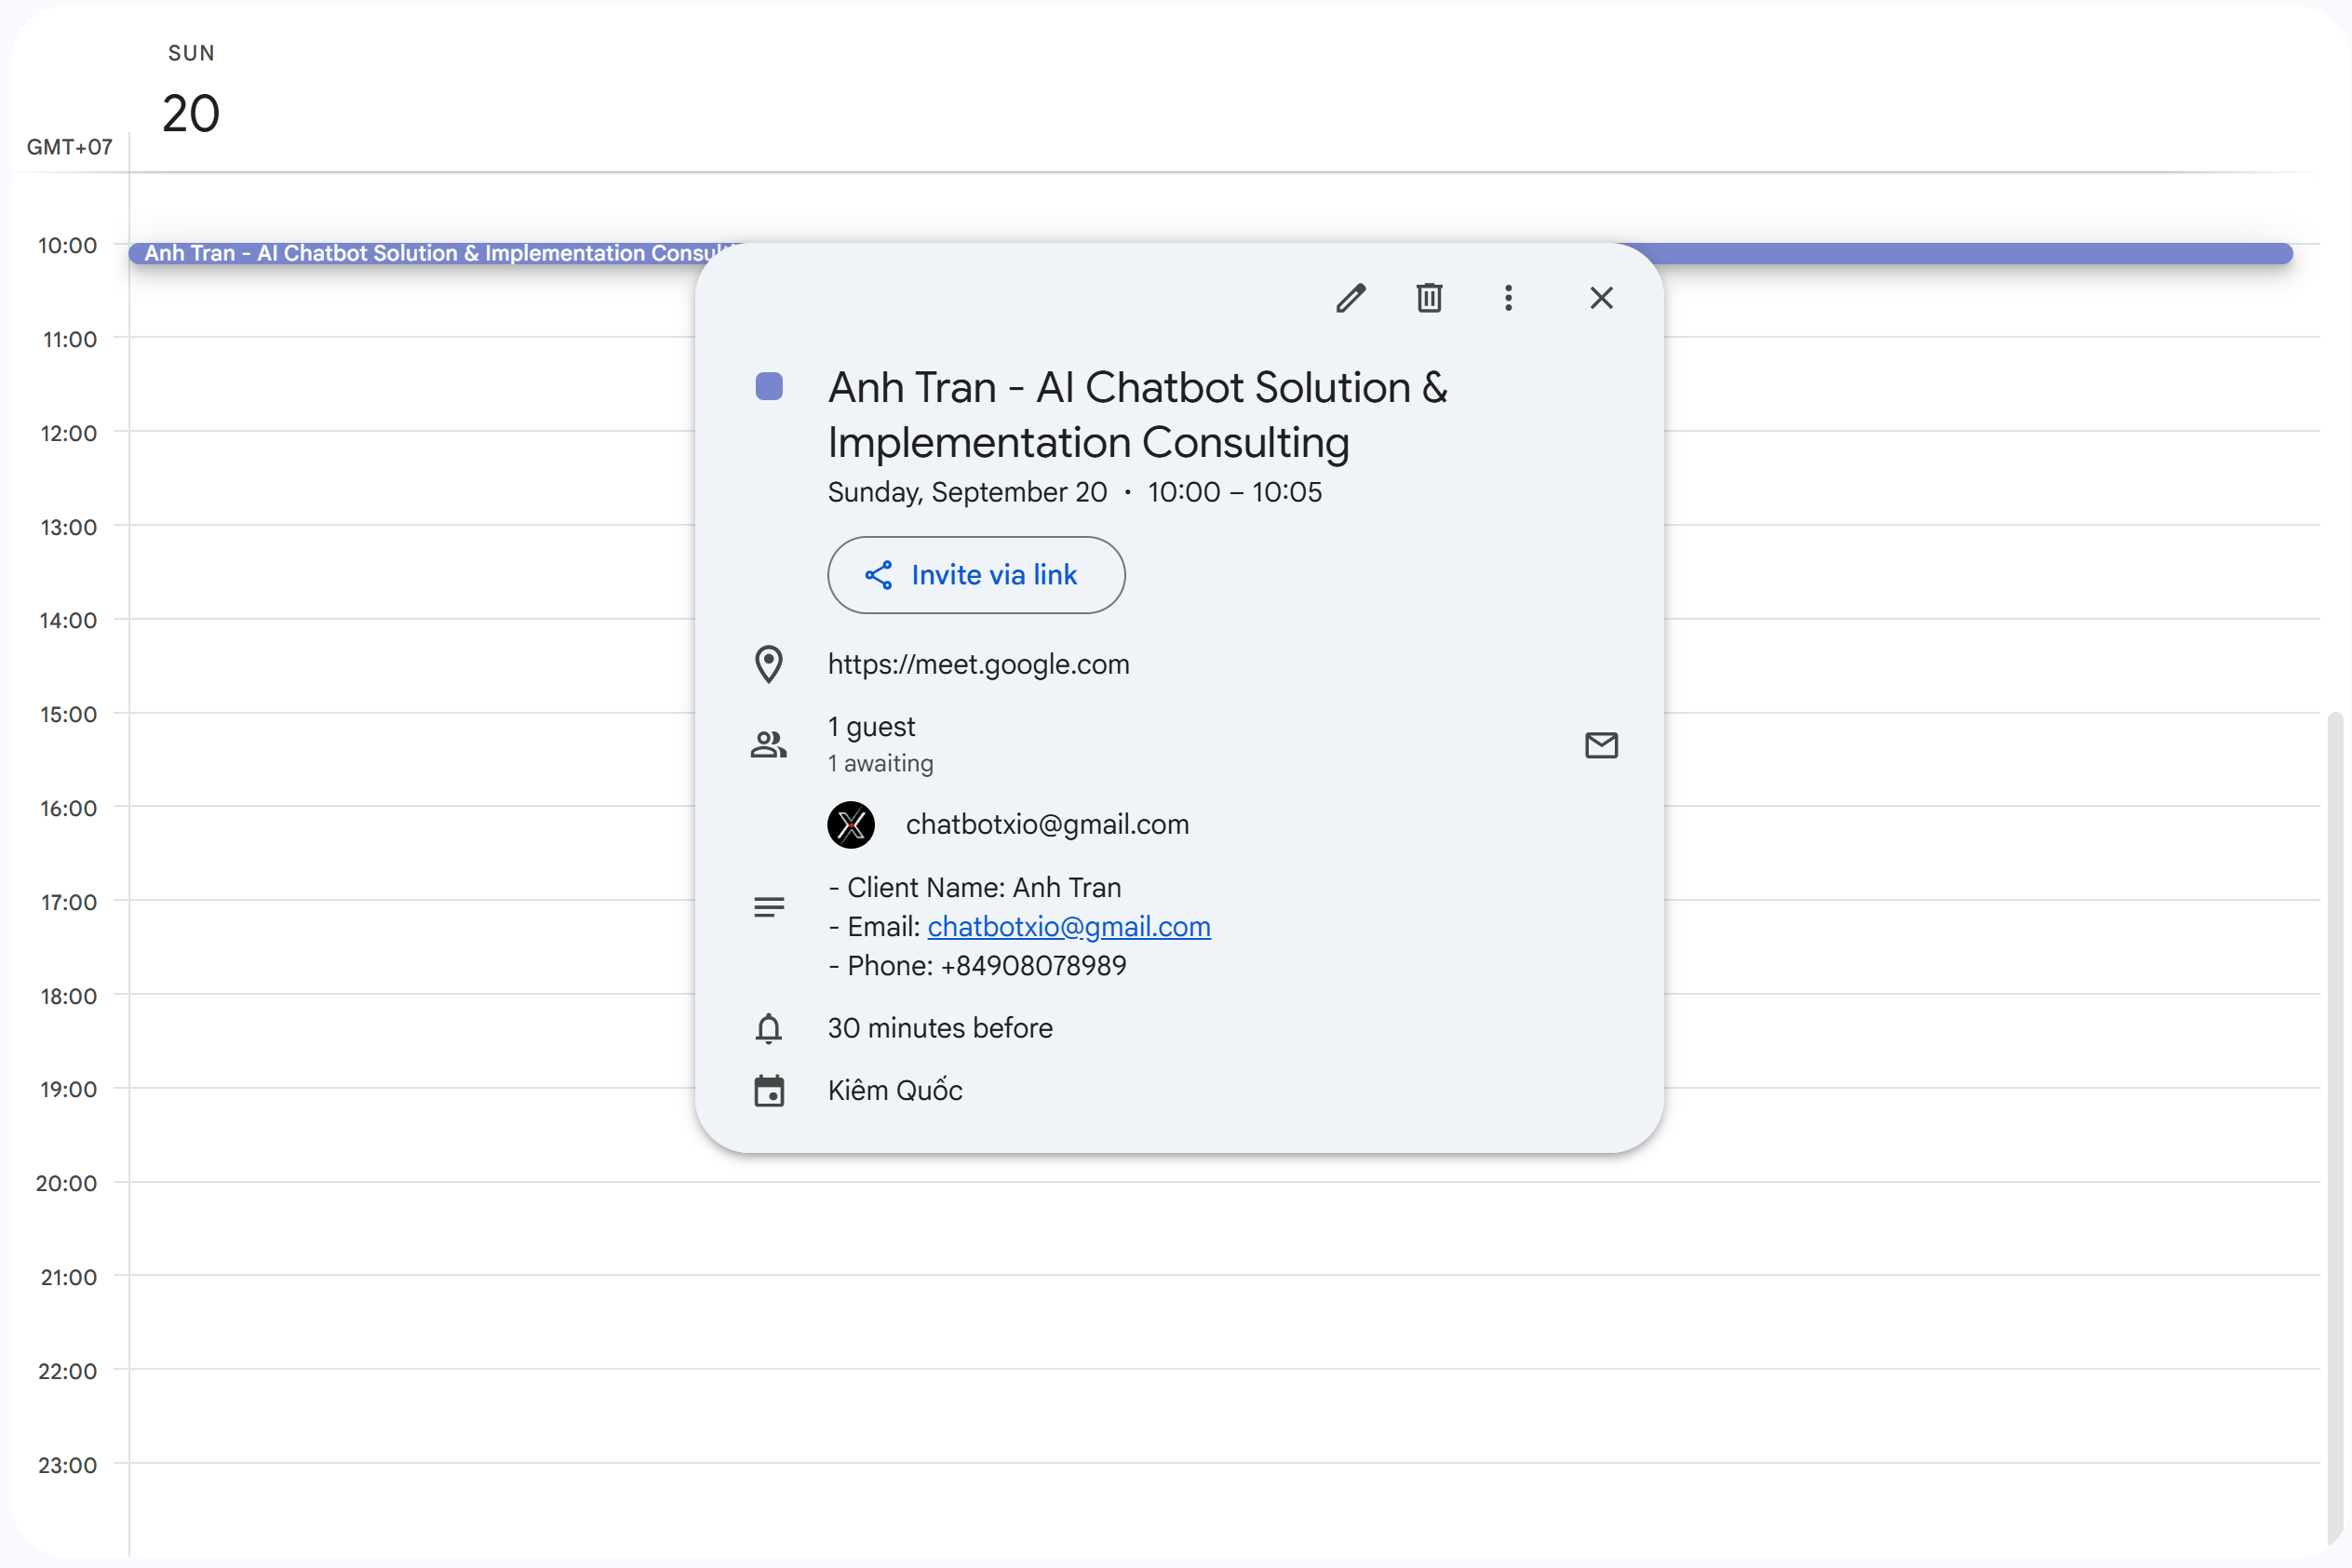The height and width of the screenshot is (1568, 2352).
Task: Click the SUN day label
Action: (191, 53)
